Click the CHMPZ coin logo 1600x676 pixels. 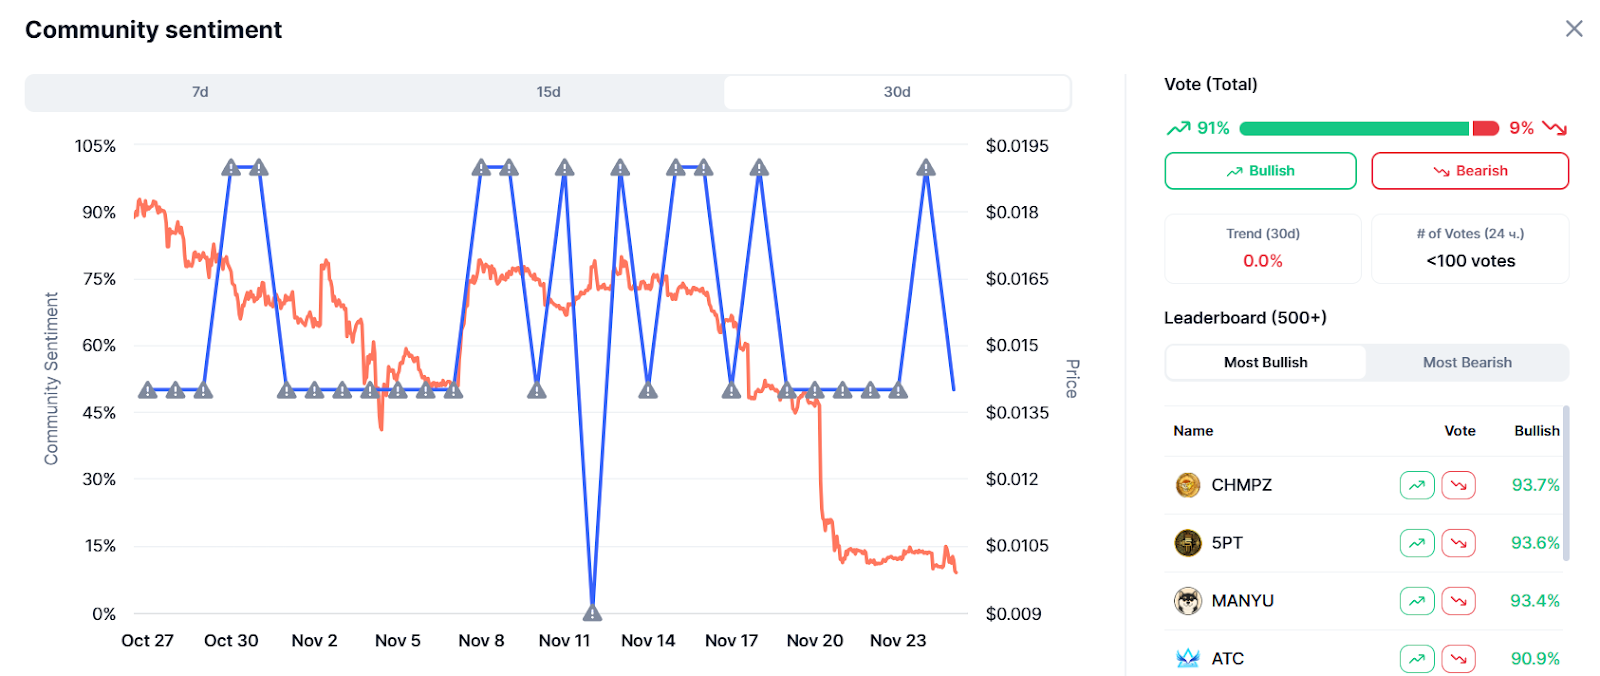(1188, 485)
